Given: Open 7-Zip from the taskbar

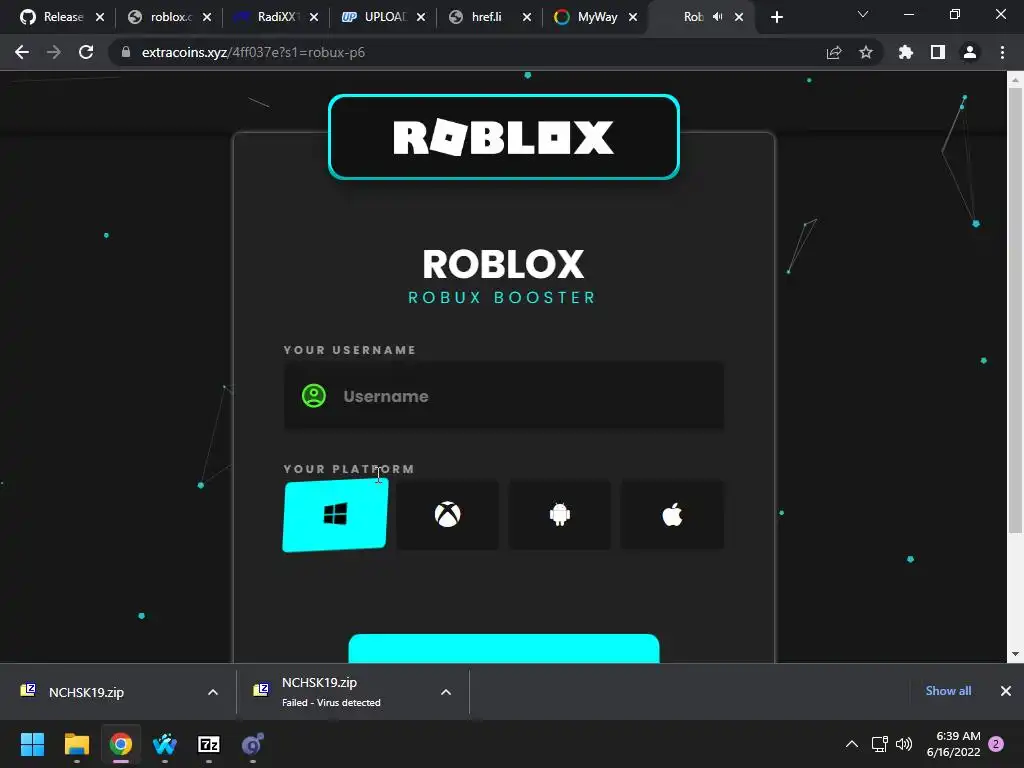Looking at the screenshot, I should click(209, 744).
